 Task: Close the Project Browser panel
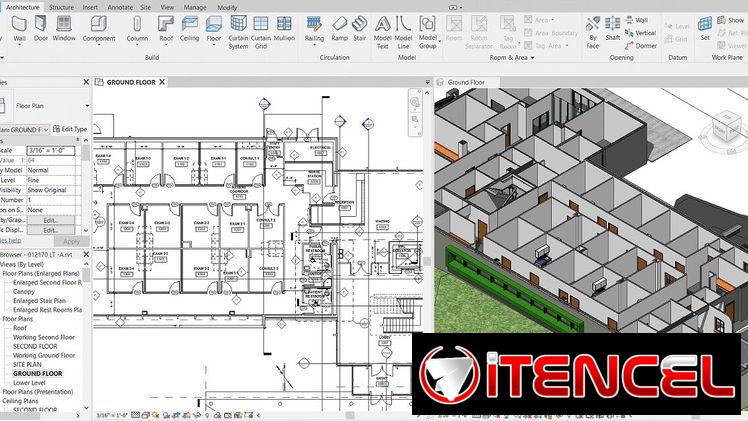coord(86,255)
